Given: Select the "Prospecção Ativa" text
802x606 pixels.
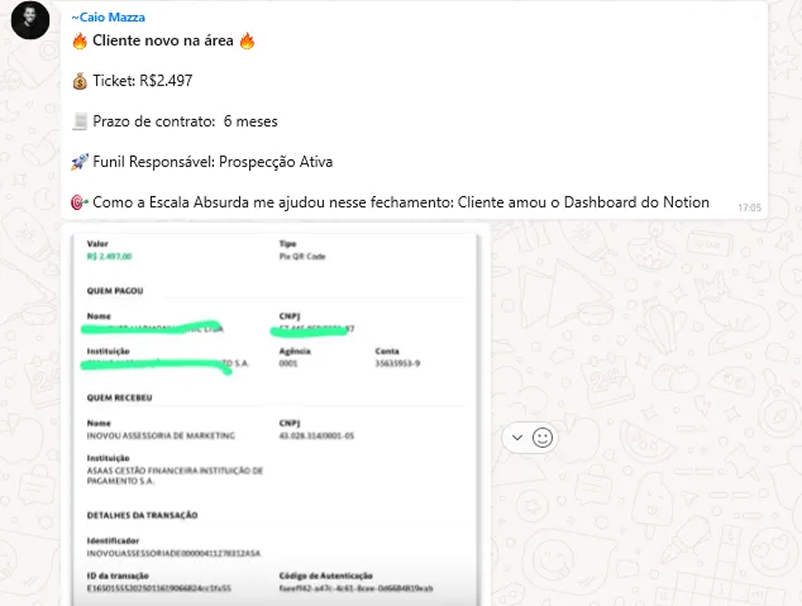Looking at the screenshot, I should pos(276,162).
